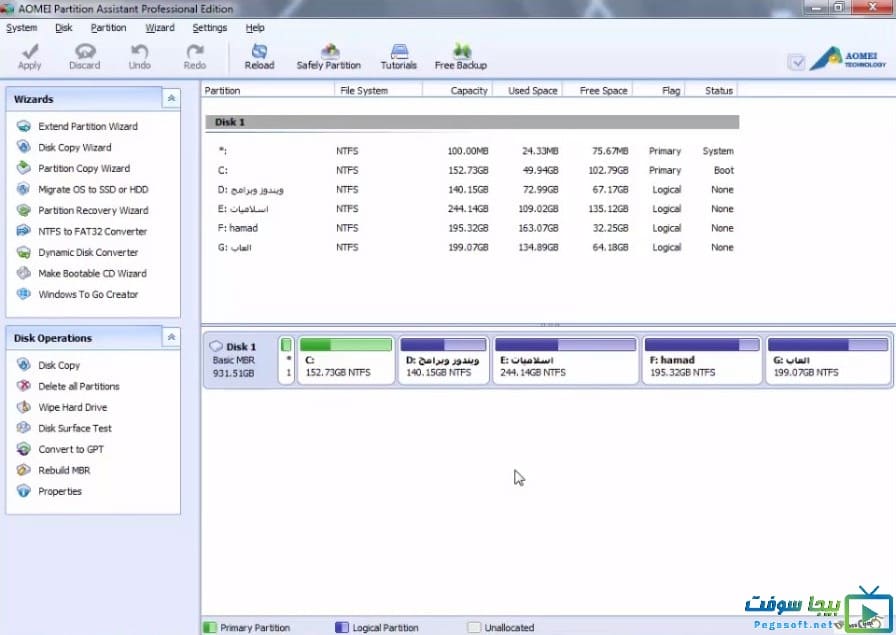
Task: Select the E: partition row in list
Action: point(472,209)
